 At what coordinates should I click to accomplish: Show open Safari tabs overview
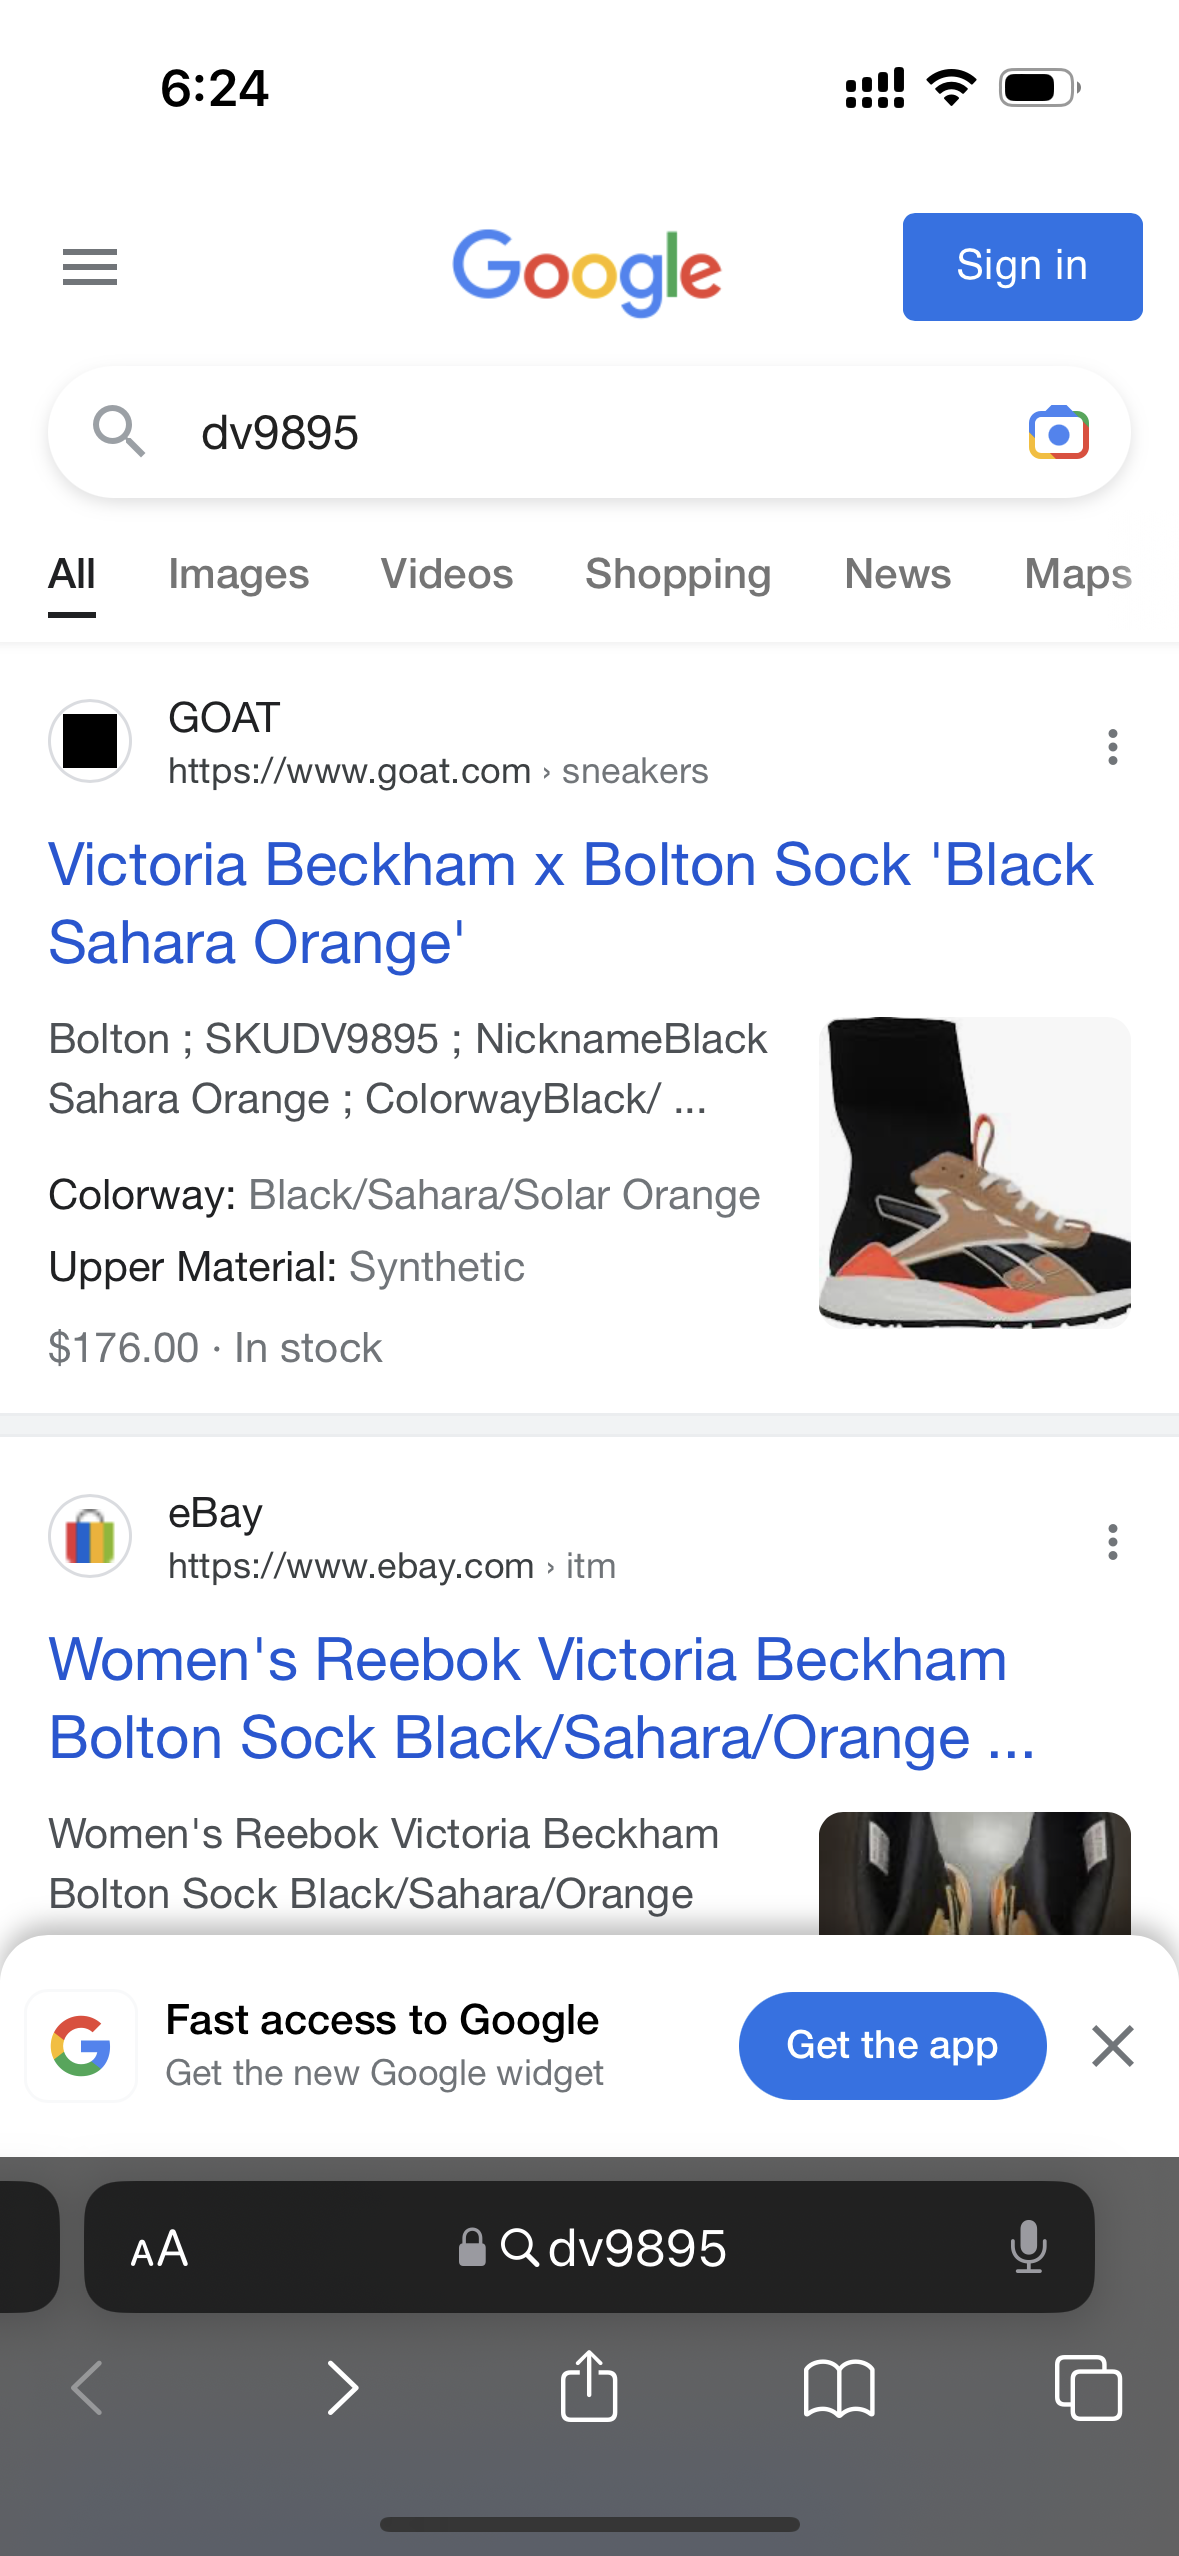pos(1088,2387)
